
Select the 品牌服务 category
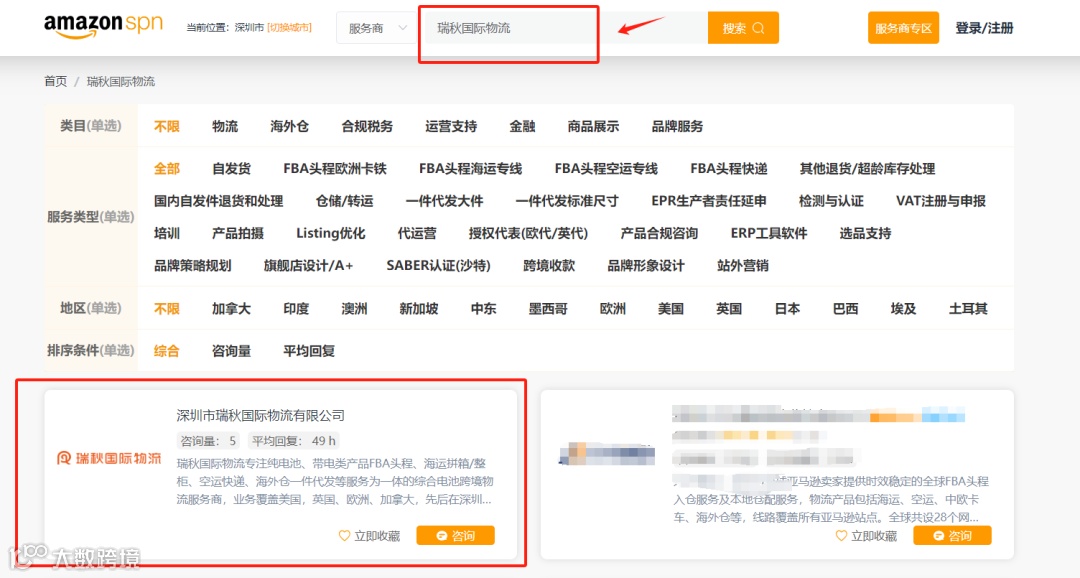pos(678,126)
